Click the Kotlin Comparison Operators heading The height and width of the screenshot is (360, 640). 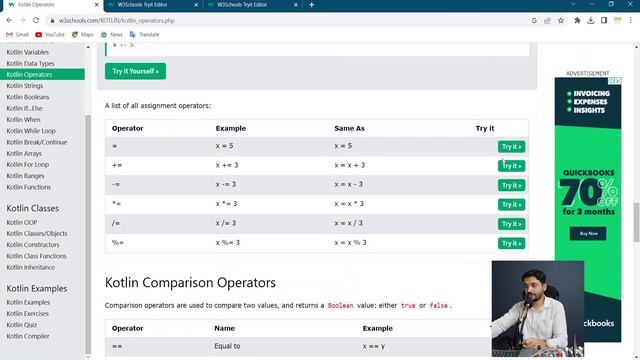pos(190,282)
